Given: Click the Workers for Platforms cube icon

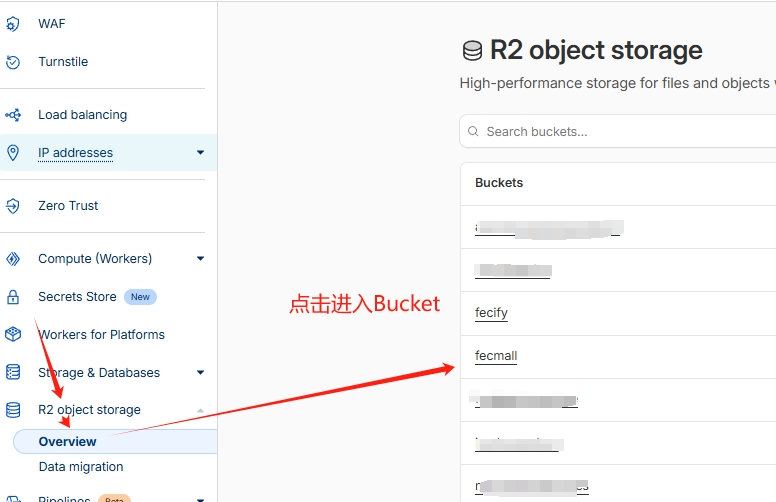Looking at the screenshot, I should [13, 335].
